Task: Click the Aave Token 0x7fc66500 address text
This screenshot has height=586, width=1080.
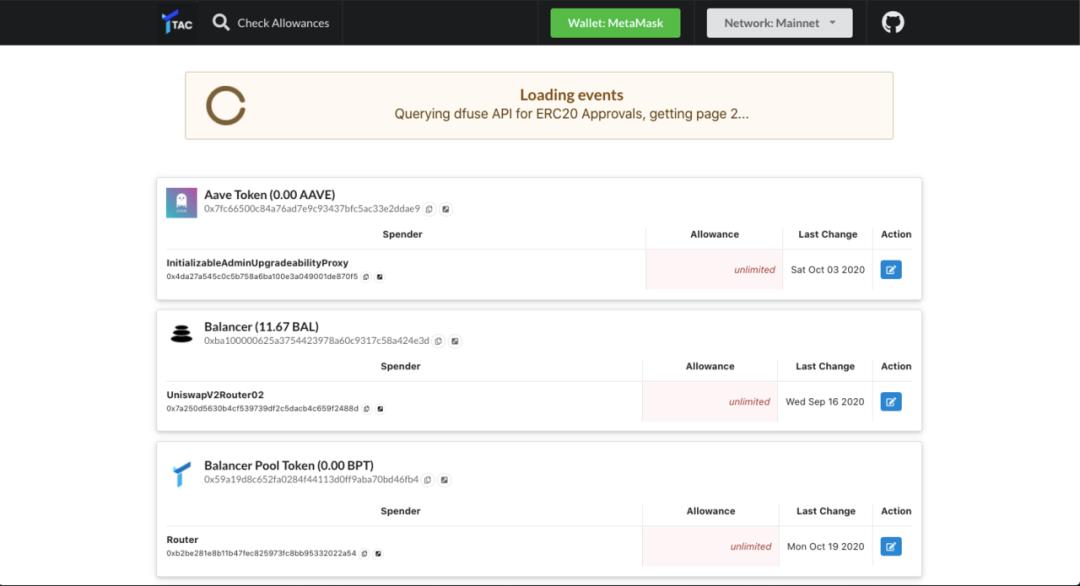Action: (311, 209)
